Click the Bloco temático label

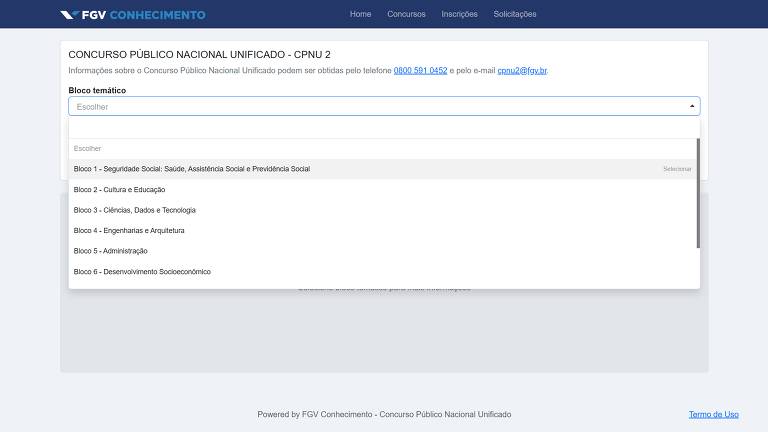(97, 90)
